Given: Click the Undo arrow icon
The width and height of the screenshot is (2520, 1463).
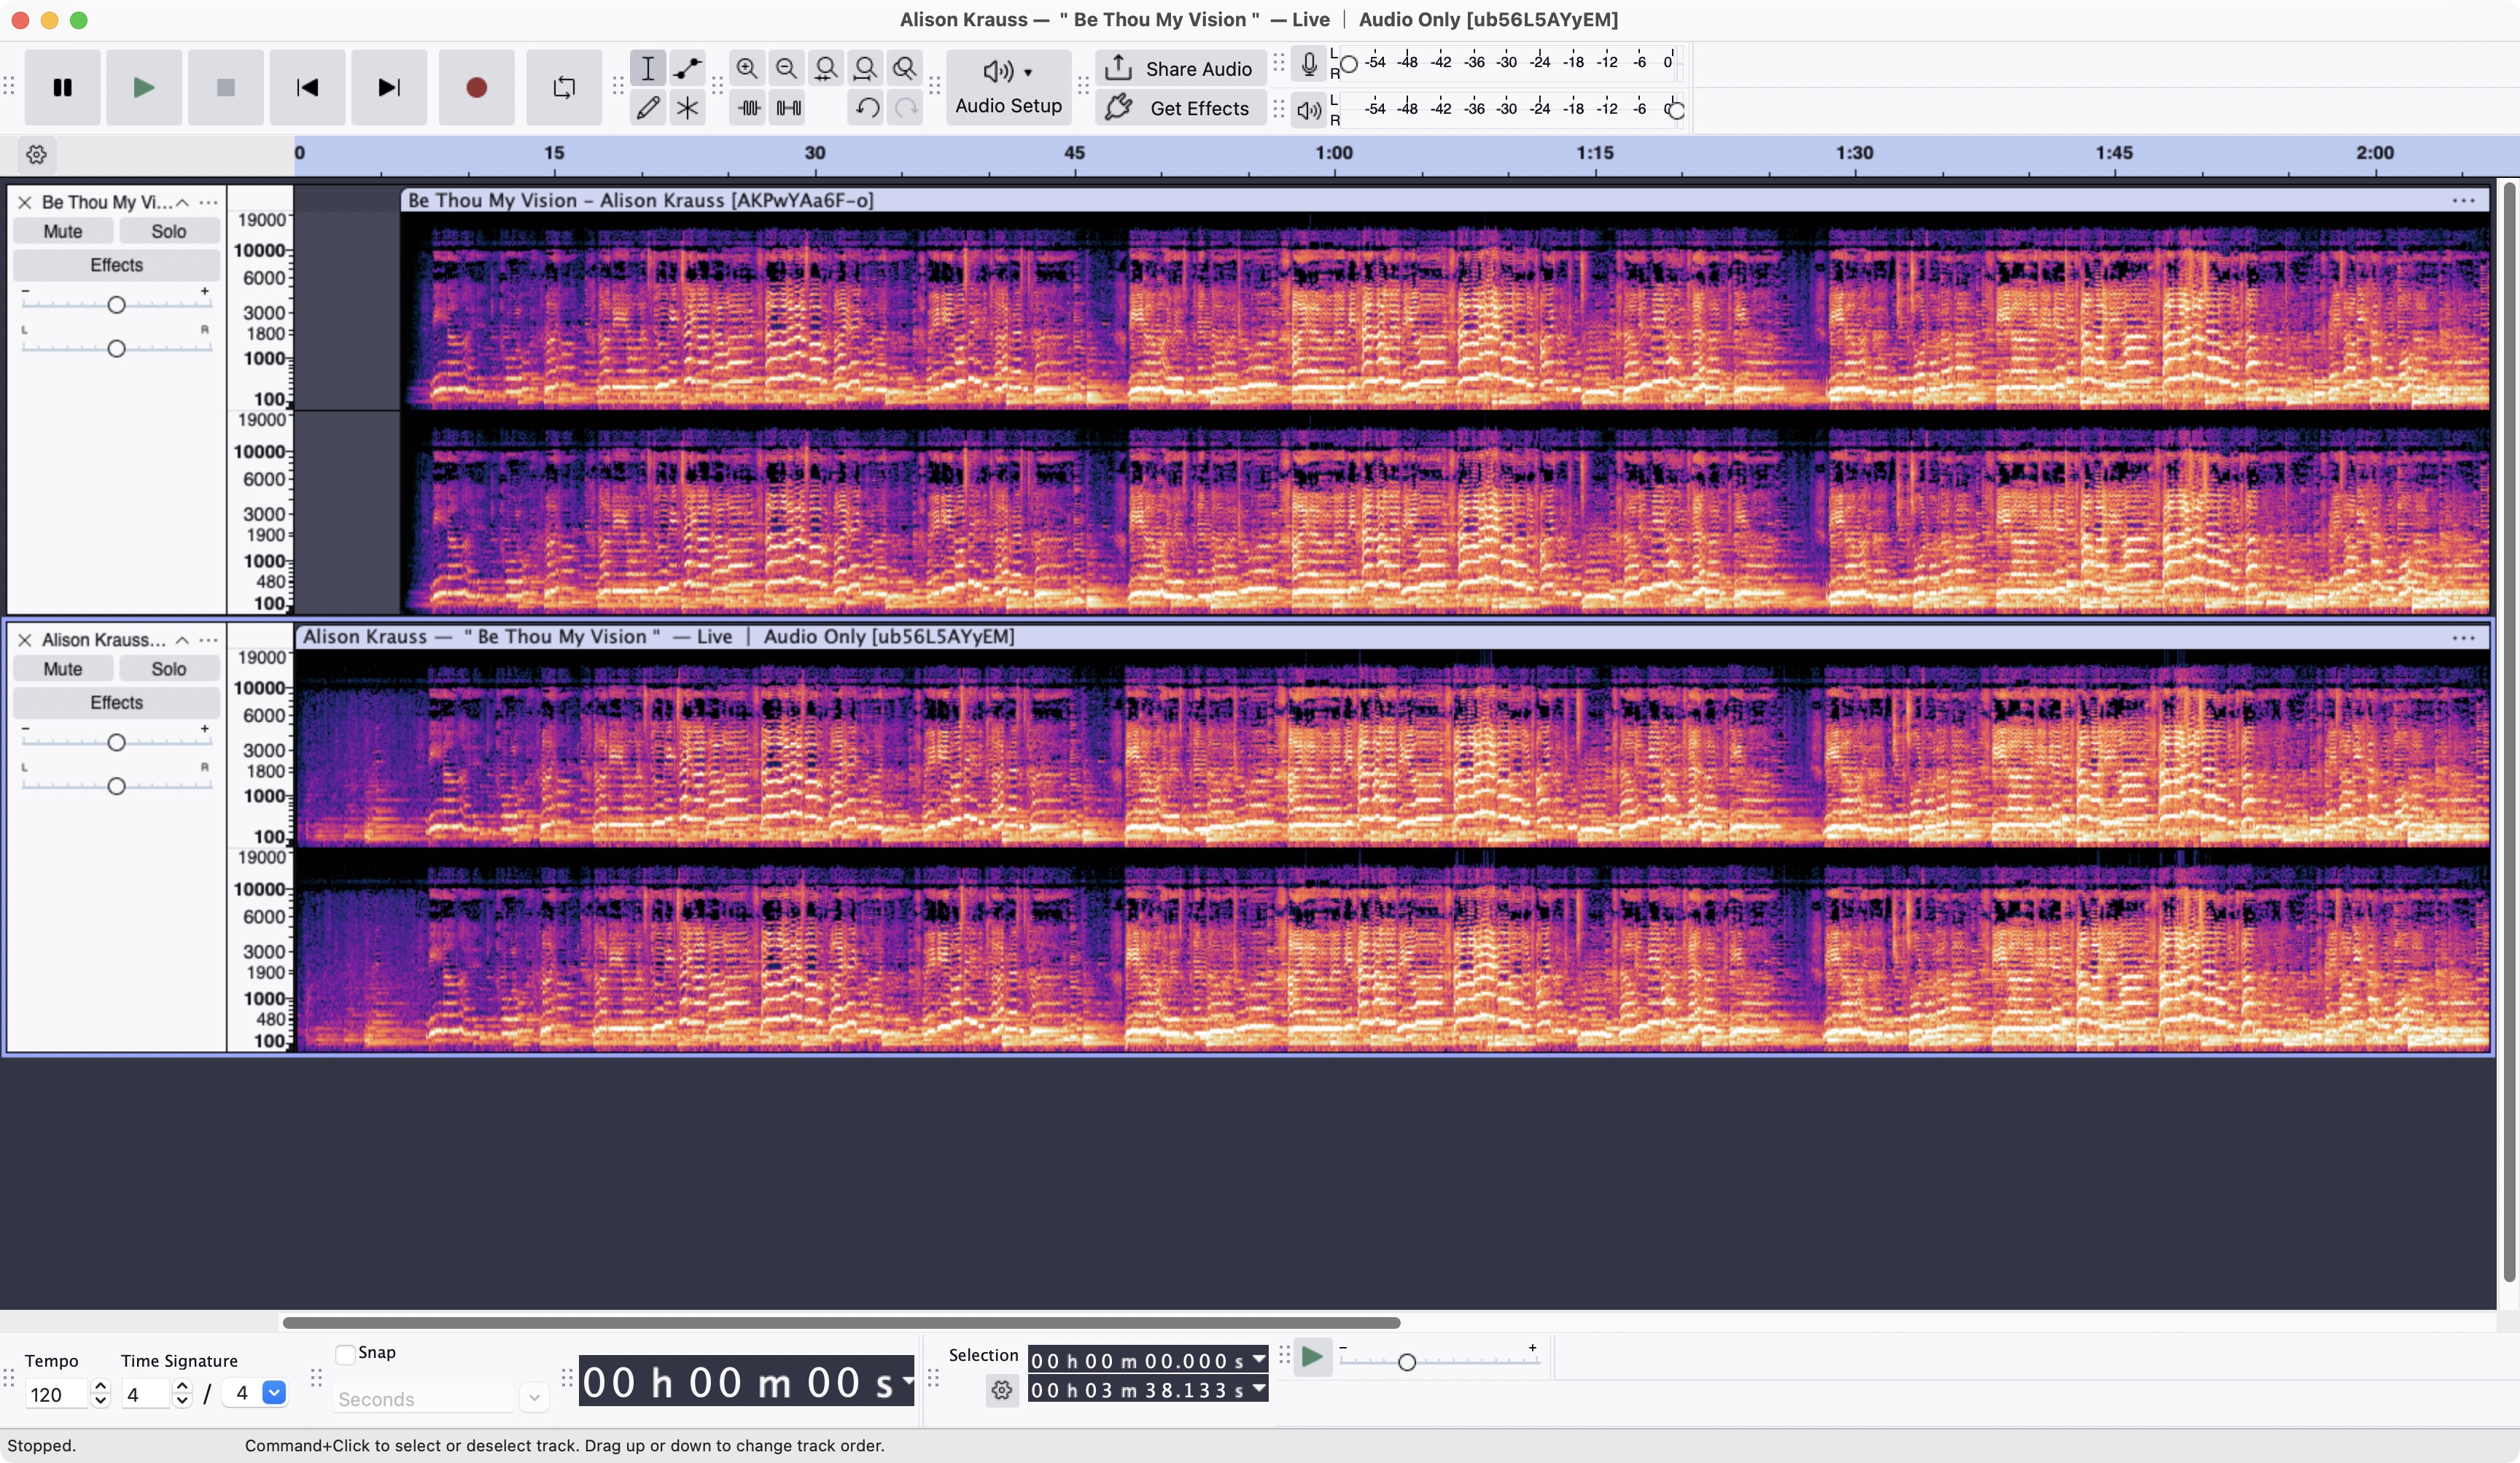Looking at the screenshot, I should [x=867, y=108].
